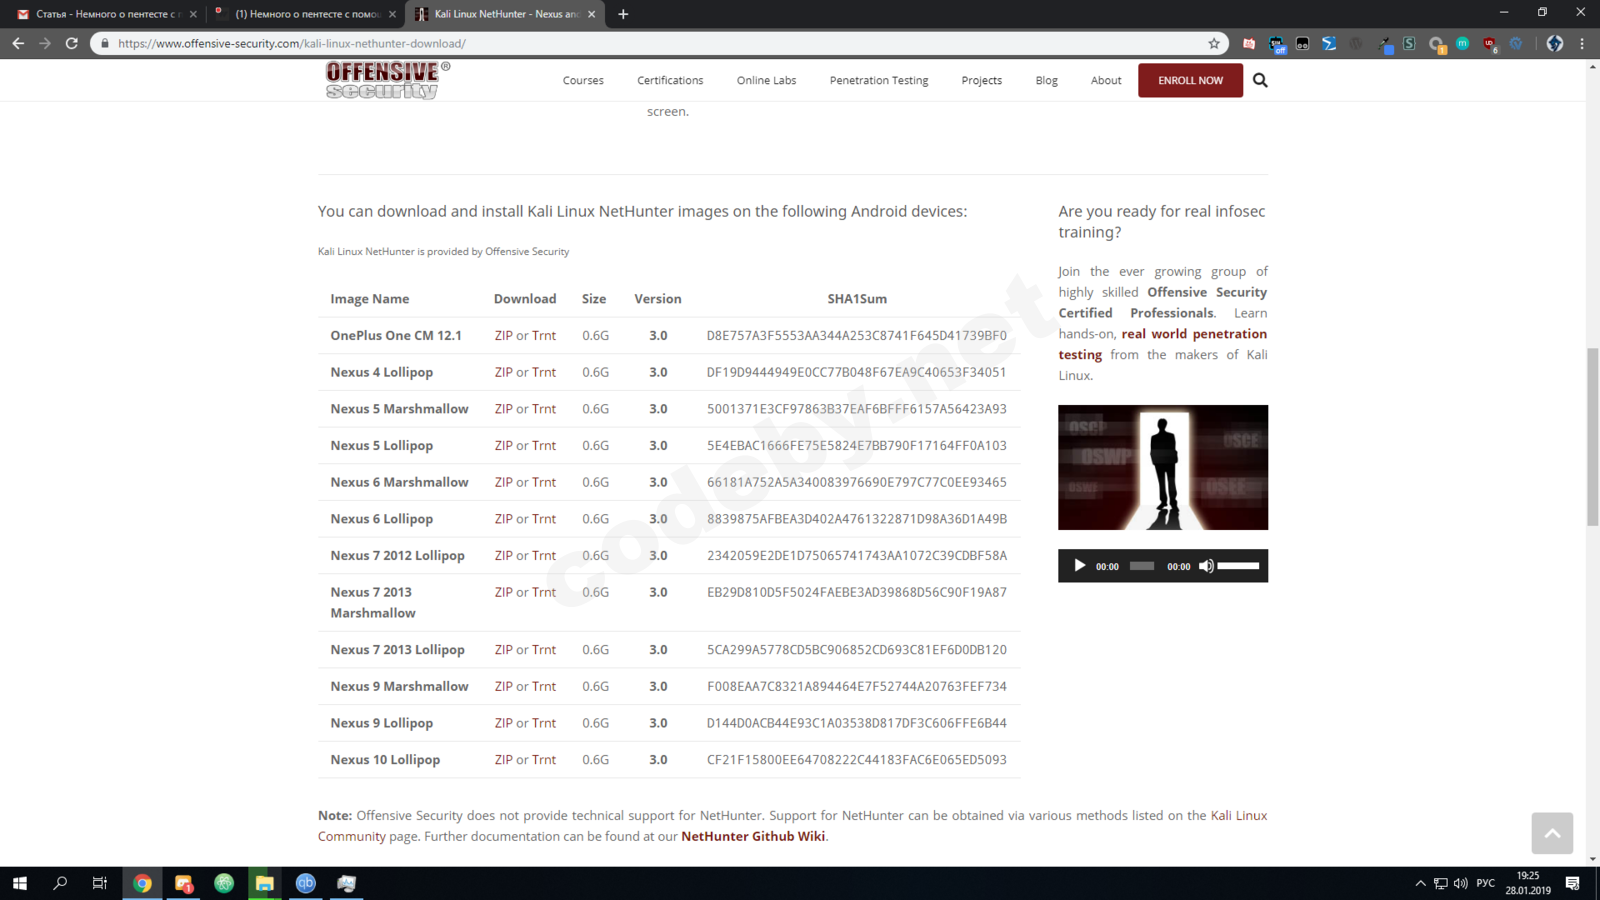The height and width of the screenshot is (900, 1600).
Task: Click the Offensive Security logo
Action: pyautogui.click(x=388, y=80)
